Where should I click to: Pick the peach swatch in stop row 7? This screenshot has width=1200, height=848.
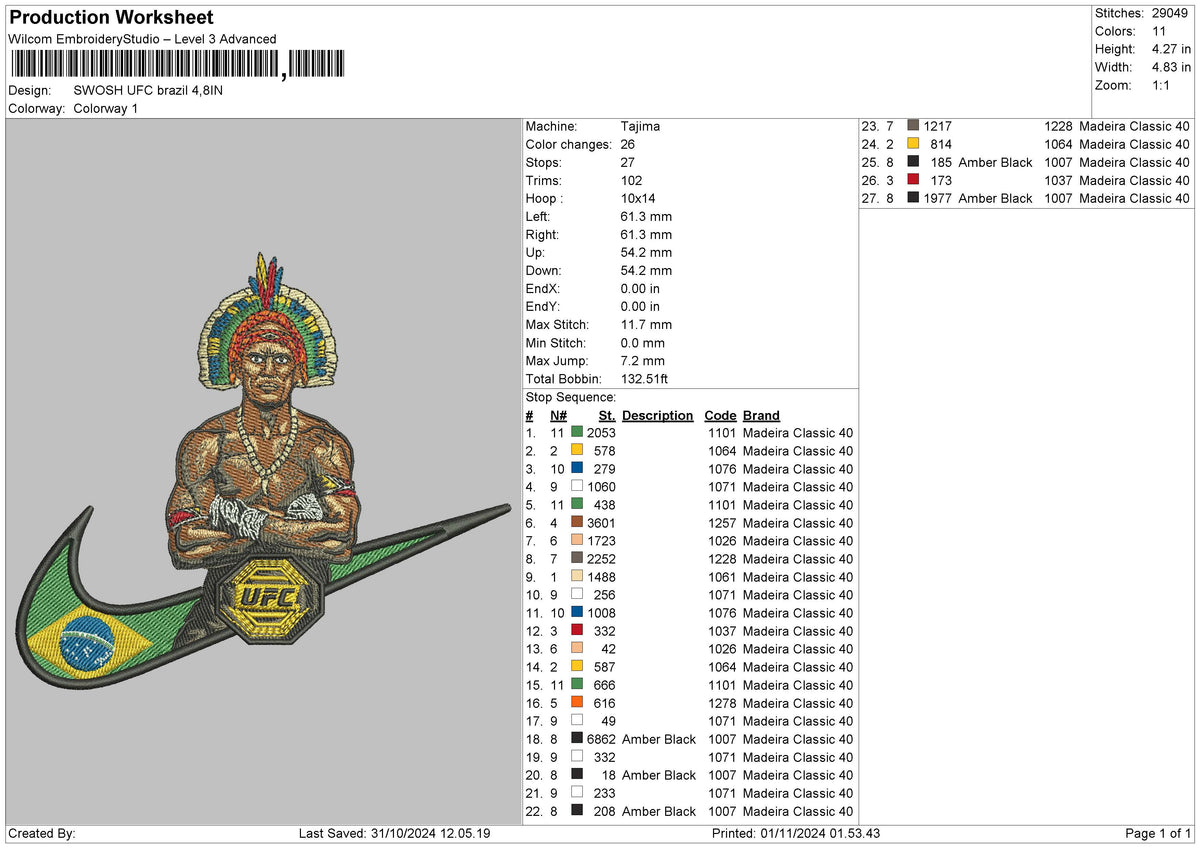(577, 541)
